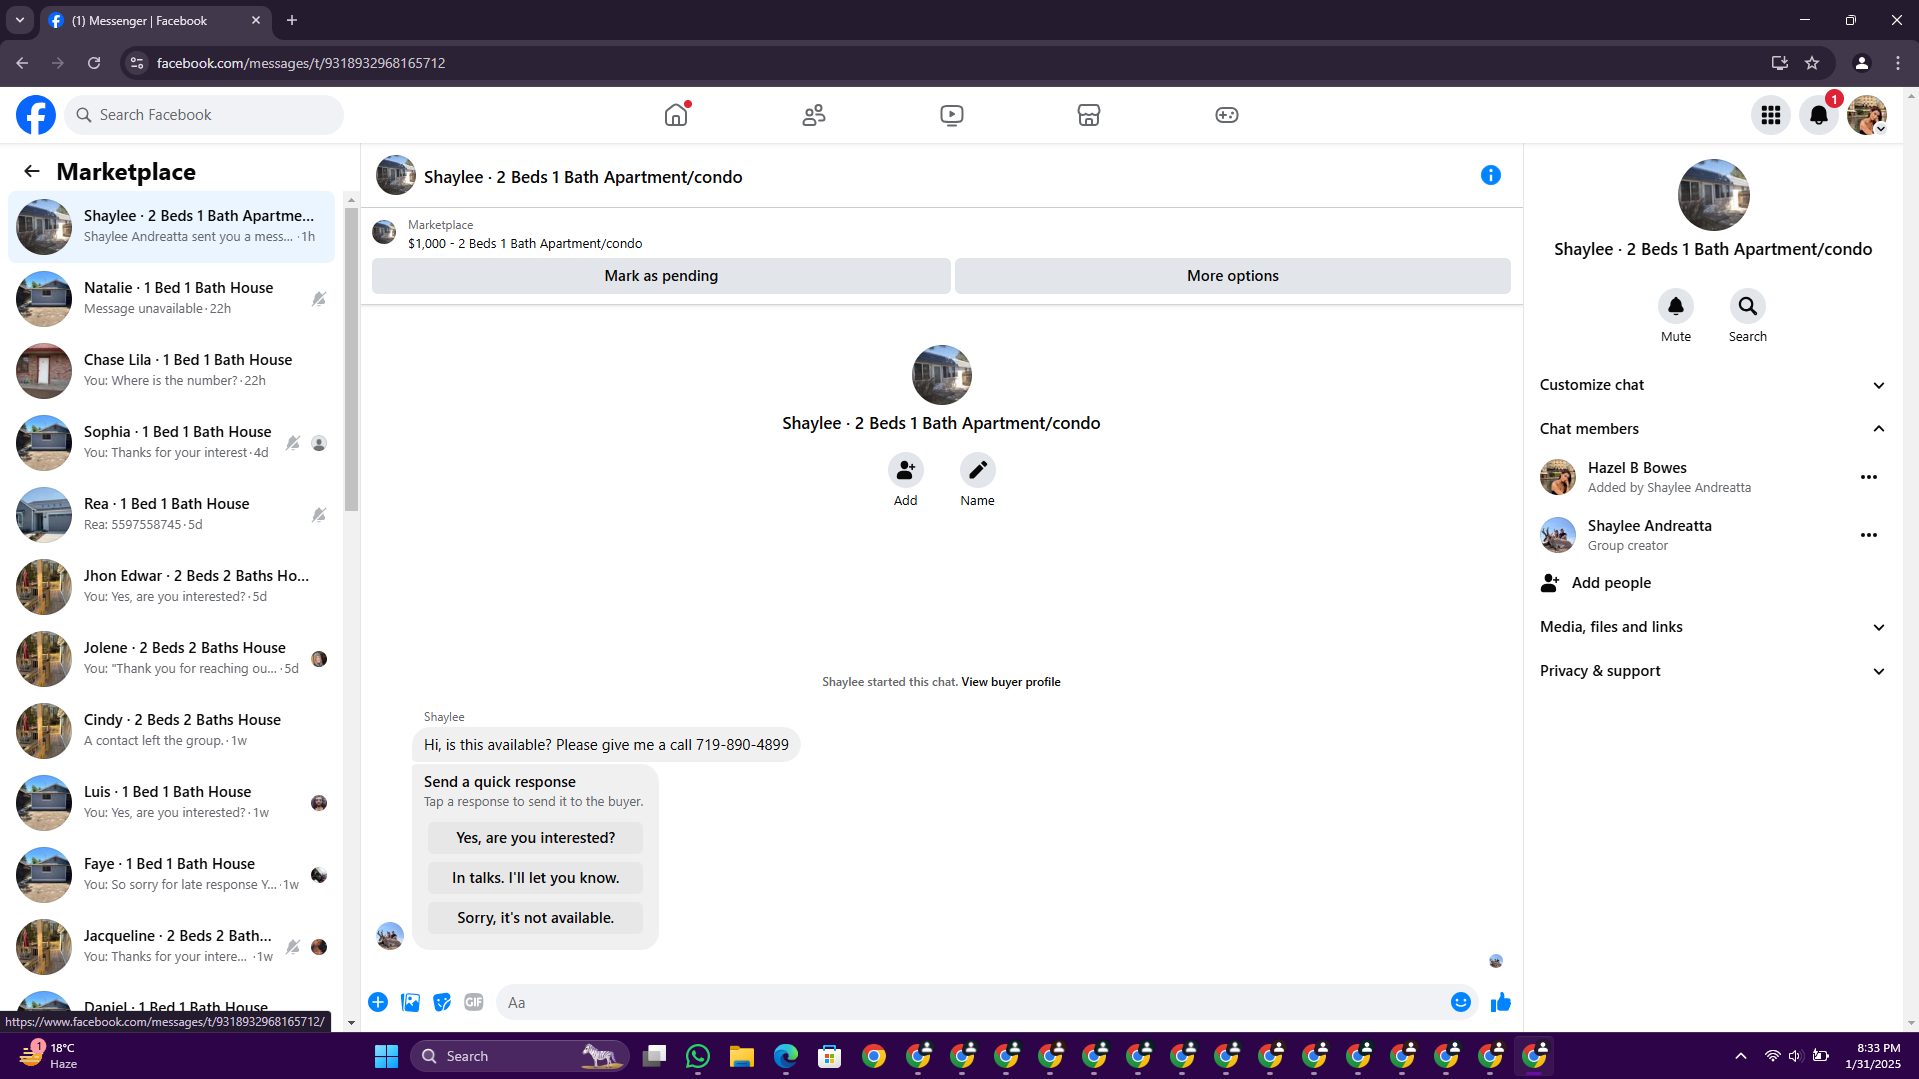This screenshot has height=1079, width=1919.
Task: Open Cindy 2 Beds 2 Baths House chat
Action: pyautogui.click(x=172, y=731)
